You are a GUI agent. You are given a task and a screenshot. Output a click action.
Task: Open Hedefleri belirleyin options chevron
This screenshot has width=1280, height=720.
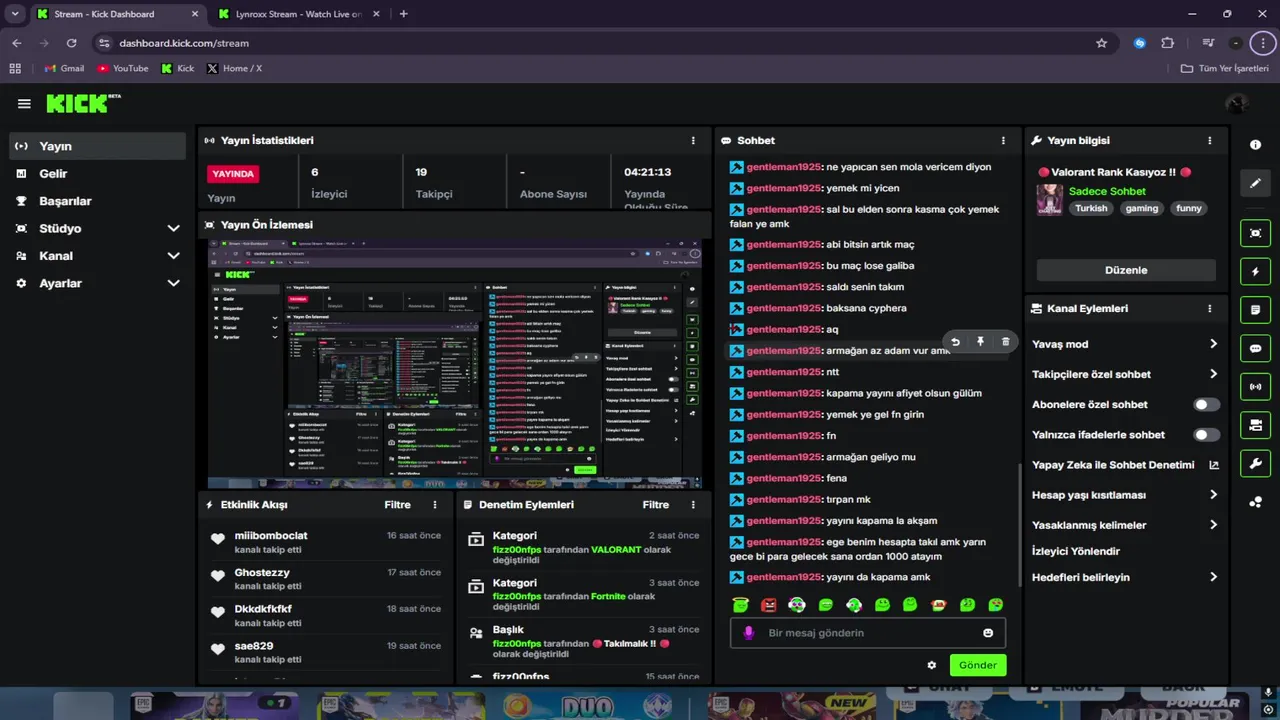pyautogui.click(x=1213, y=577)
